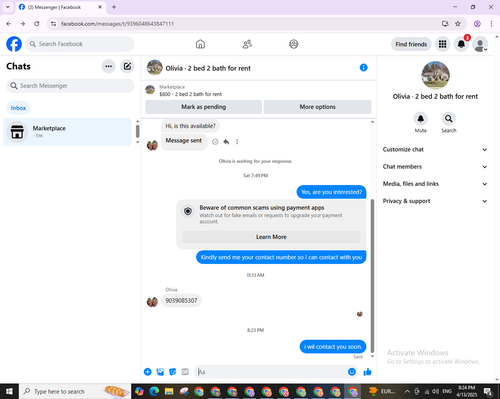Open the Groups icon in top navigation
The height and width of the screenshot is (399, 500).
[x=294, y=44]
